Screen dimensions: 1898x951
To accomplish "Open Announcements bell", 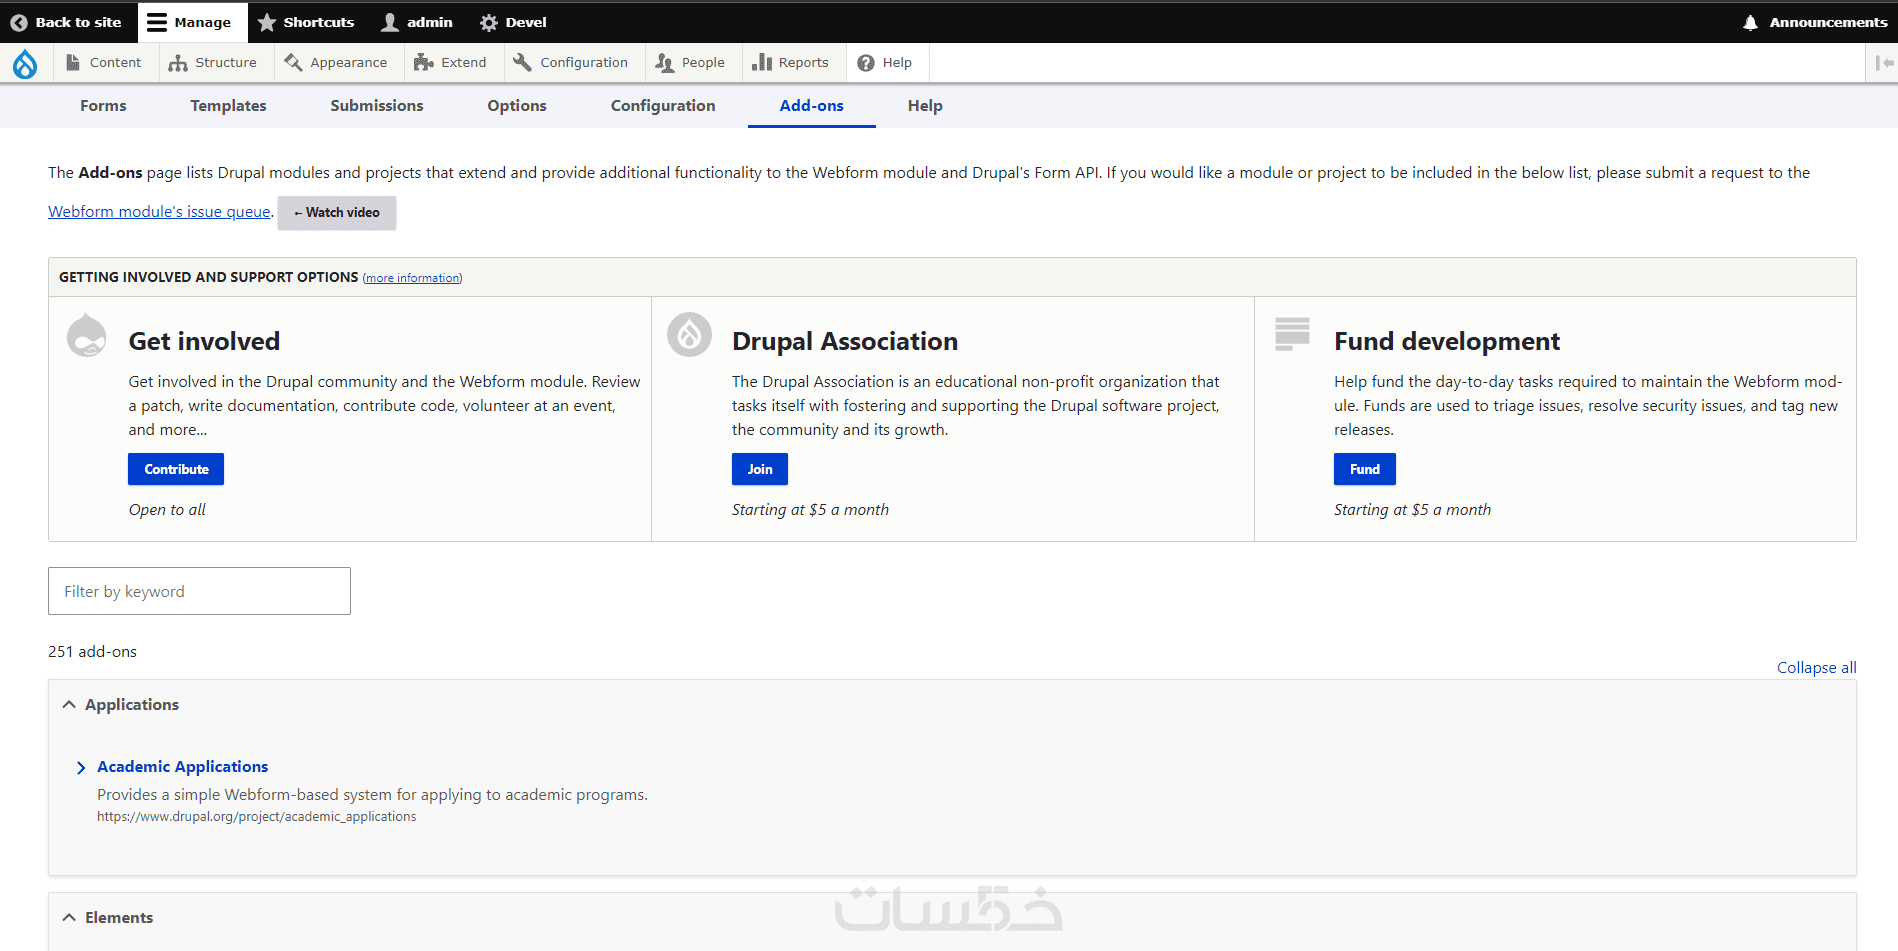I will [1815, 22].
